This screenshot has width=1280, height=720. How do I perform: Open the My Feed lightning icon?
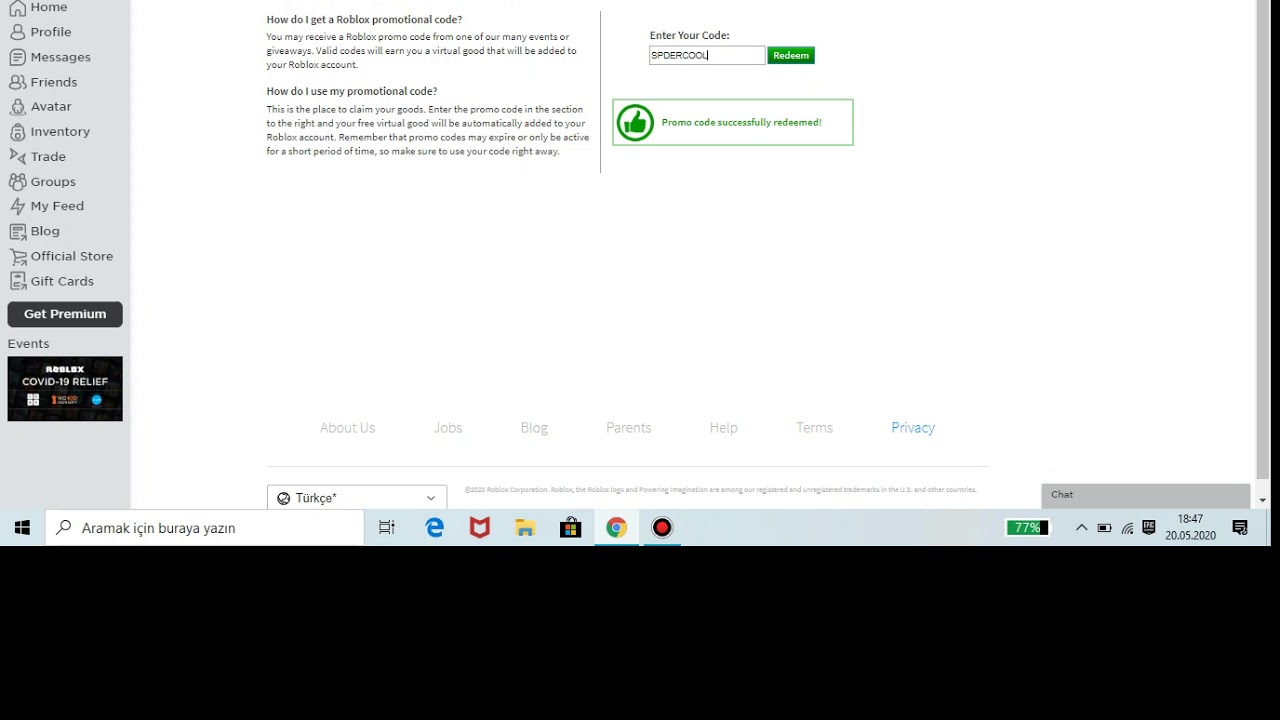tap(17, 206)
